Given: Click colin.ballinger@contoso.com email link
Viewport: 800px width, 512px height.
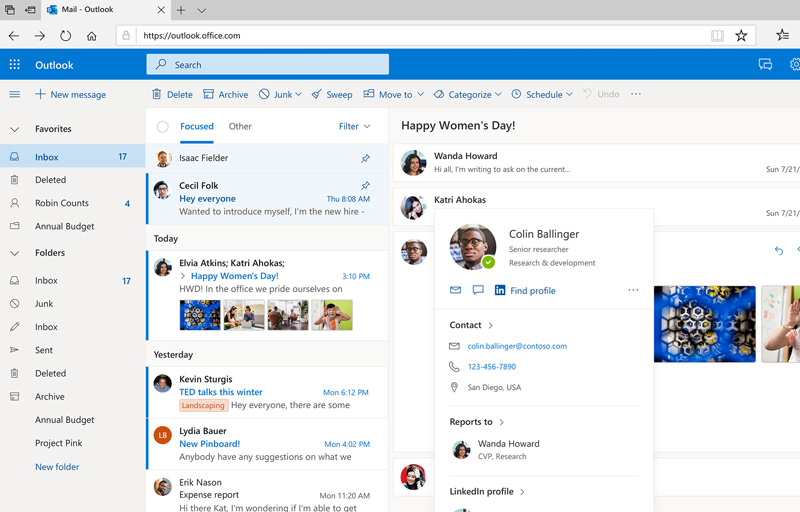Looking at the screenshot, I should coord(517,346).
